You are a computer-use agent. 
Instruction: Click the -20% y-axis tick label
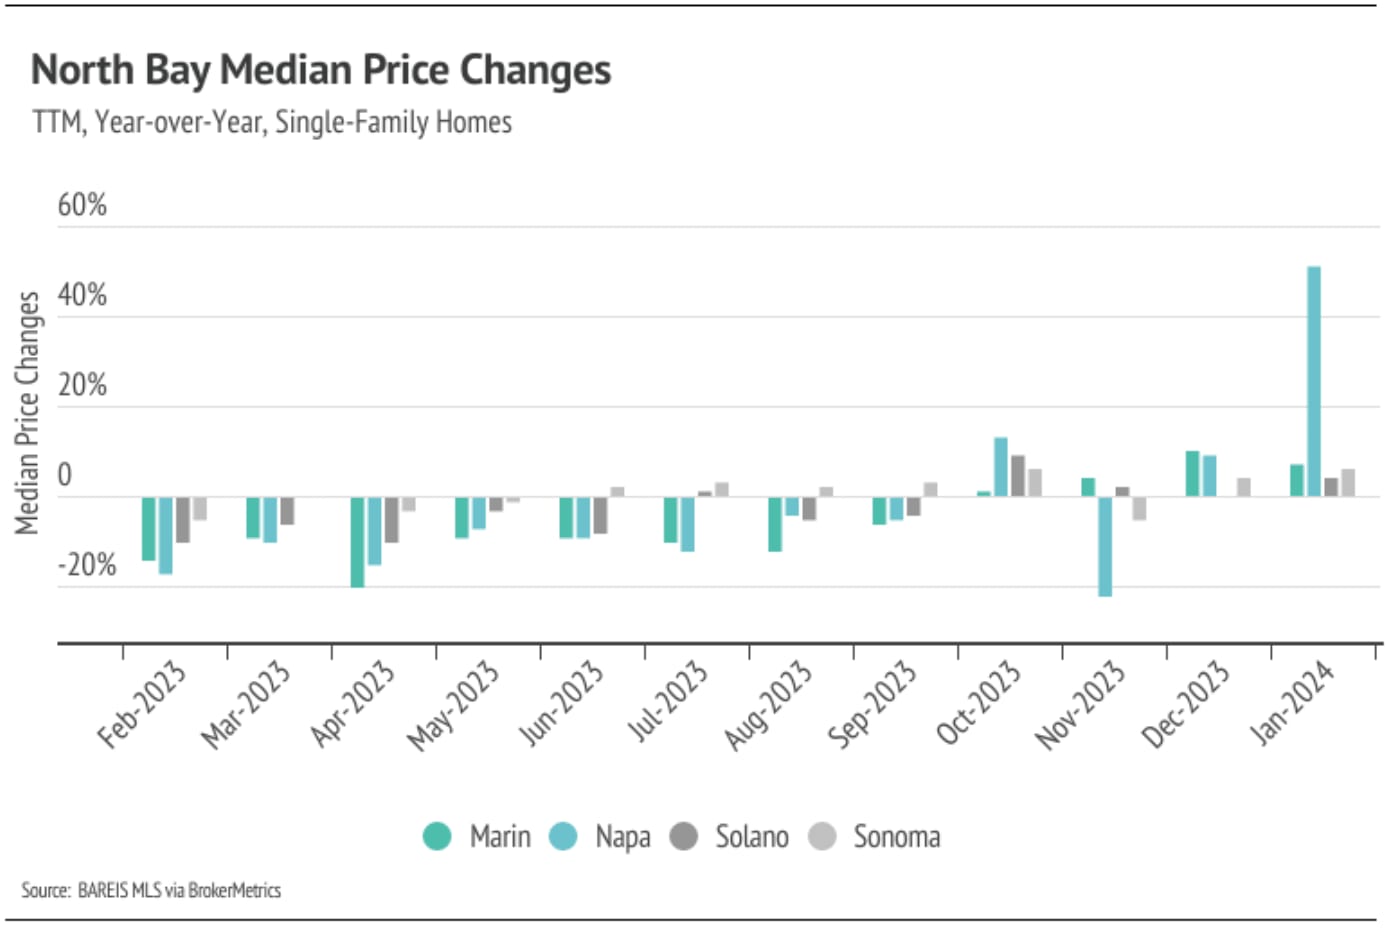[x=87, y=565]
